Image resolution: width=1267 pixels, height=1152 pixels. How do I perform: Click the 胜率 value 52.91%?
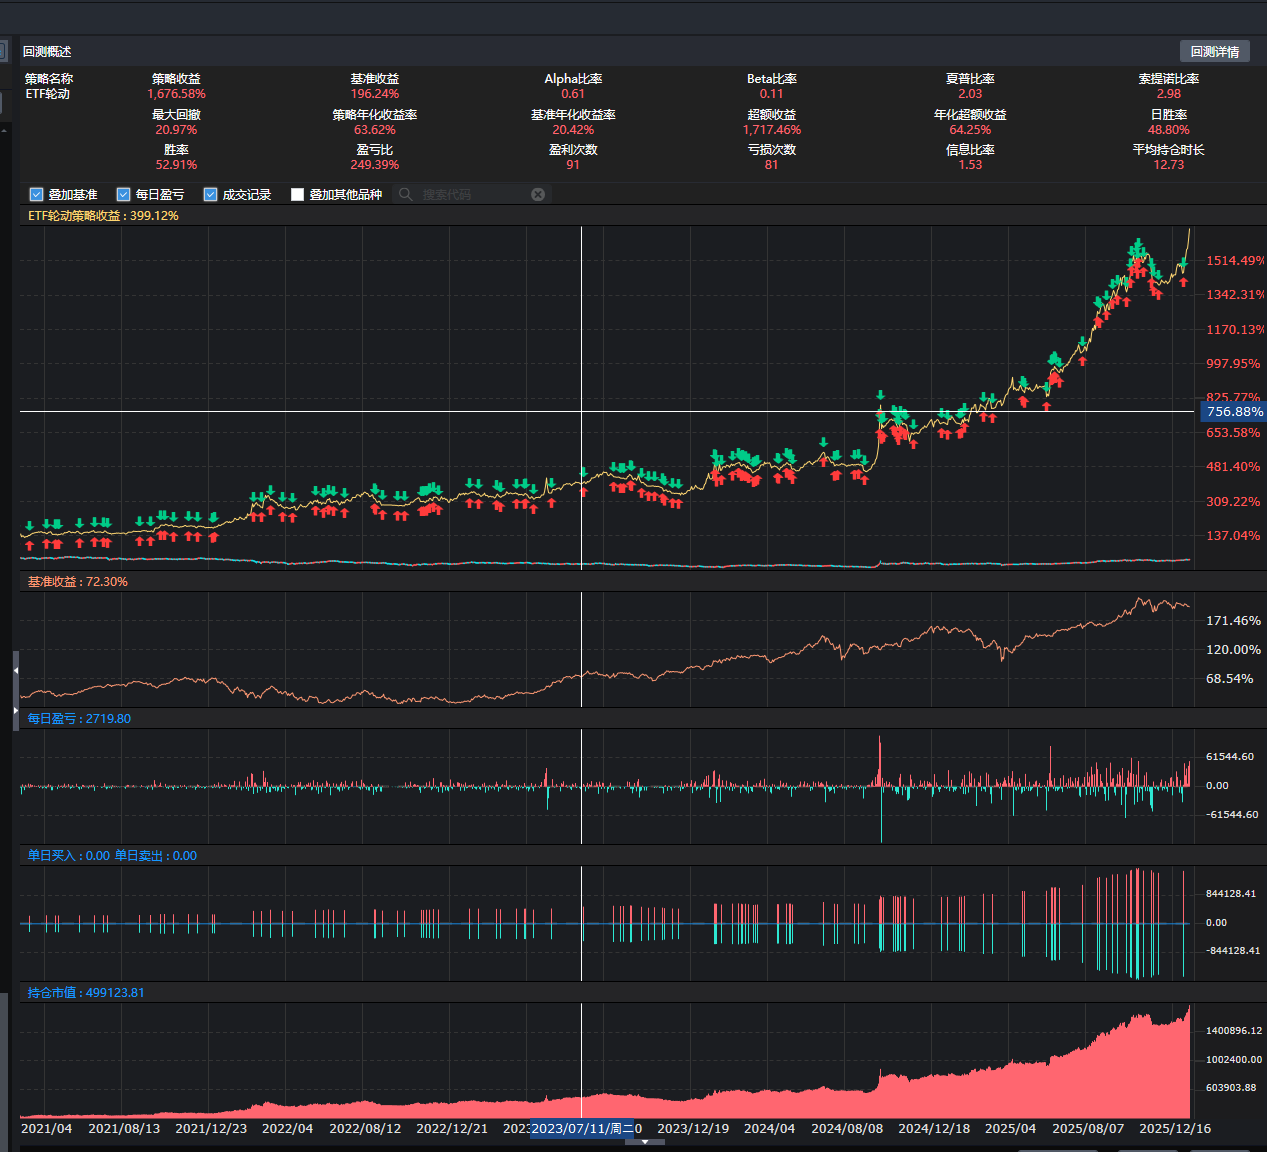176,165
